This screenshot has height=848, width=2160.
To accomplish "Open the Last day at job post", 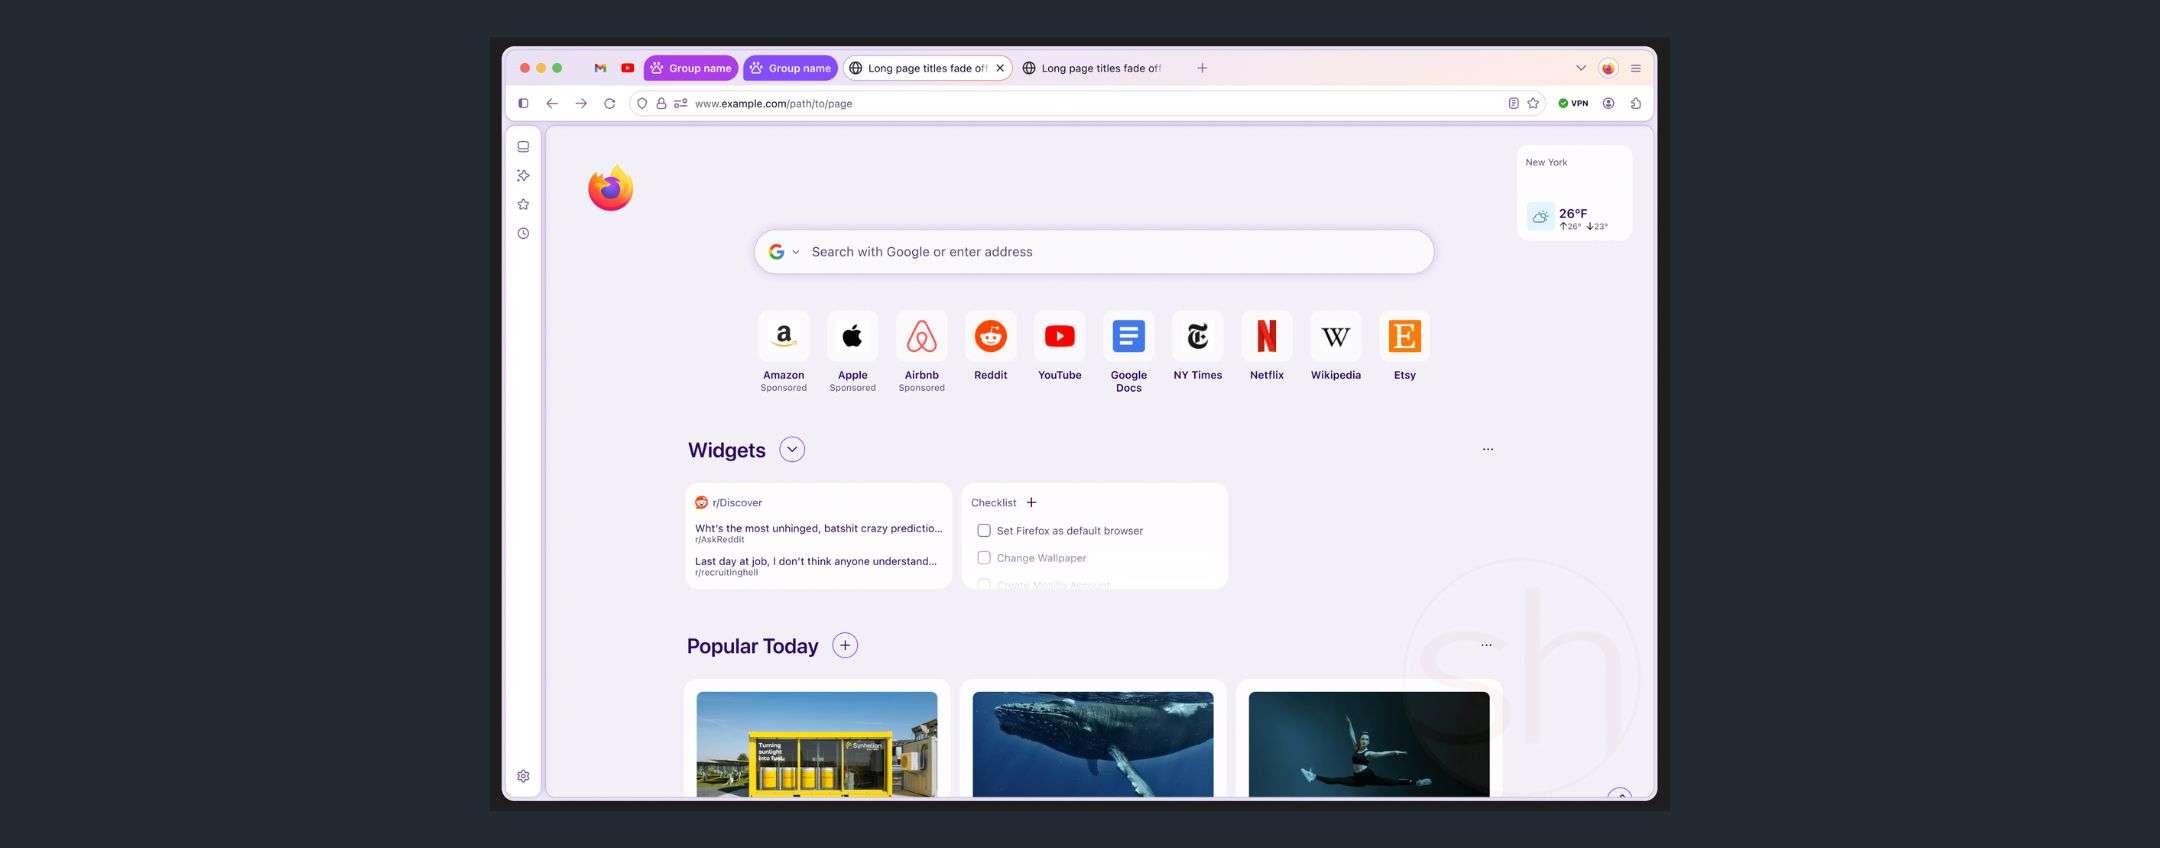I will [x=816, y=566].
